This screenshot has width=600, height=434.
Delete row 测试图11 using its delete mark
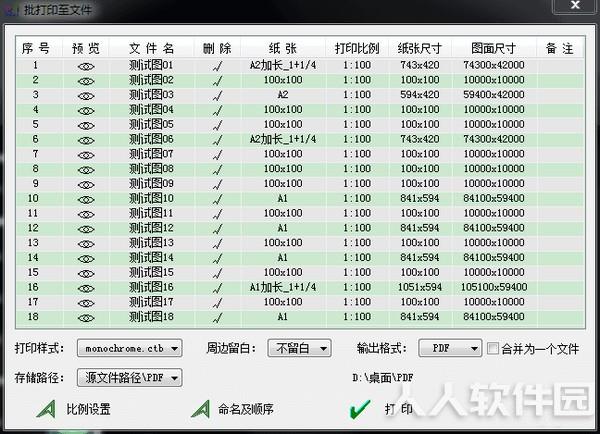217,214
